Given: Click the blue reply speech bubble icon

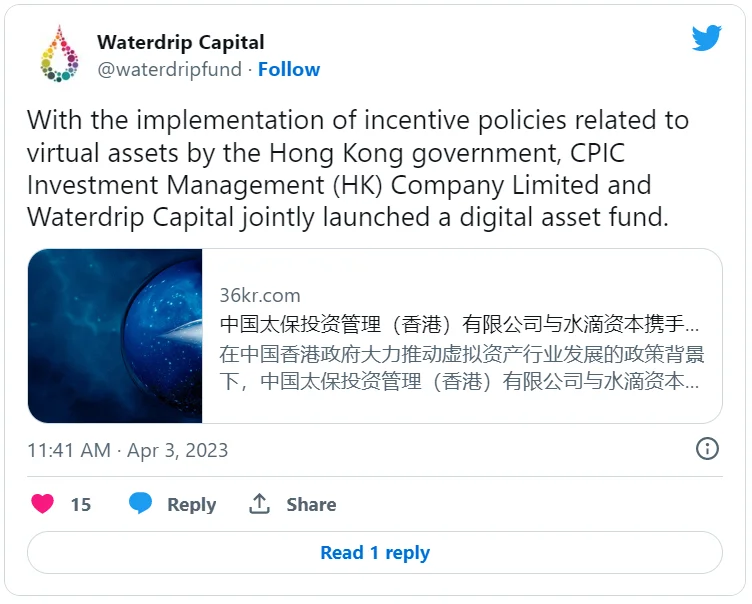Looking at the screenshot, I should click(141, 504).
